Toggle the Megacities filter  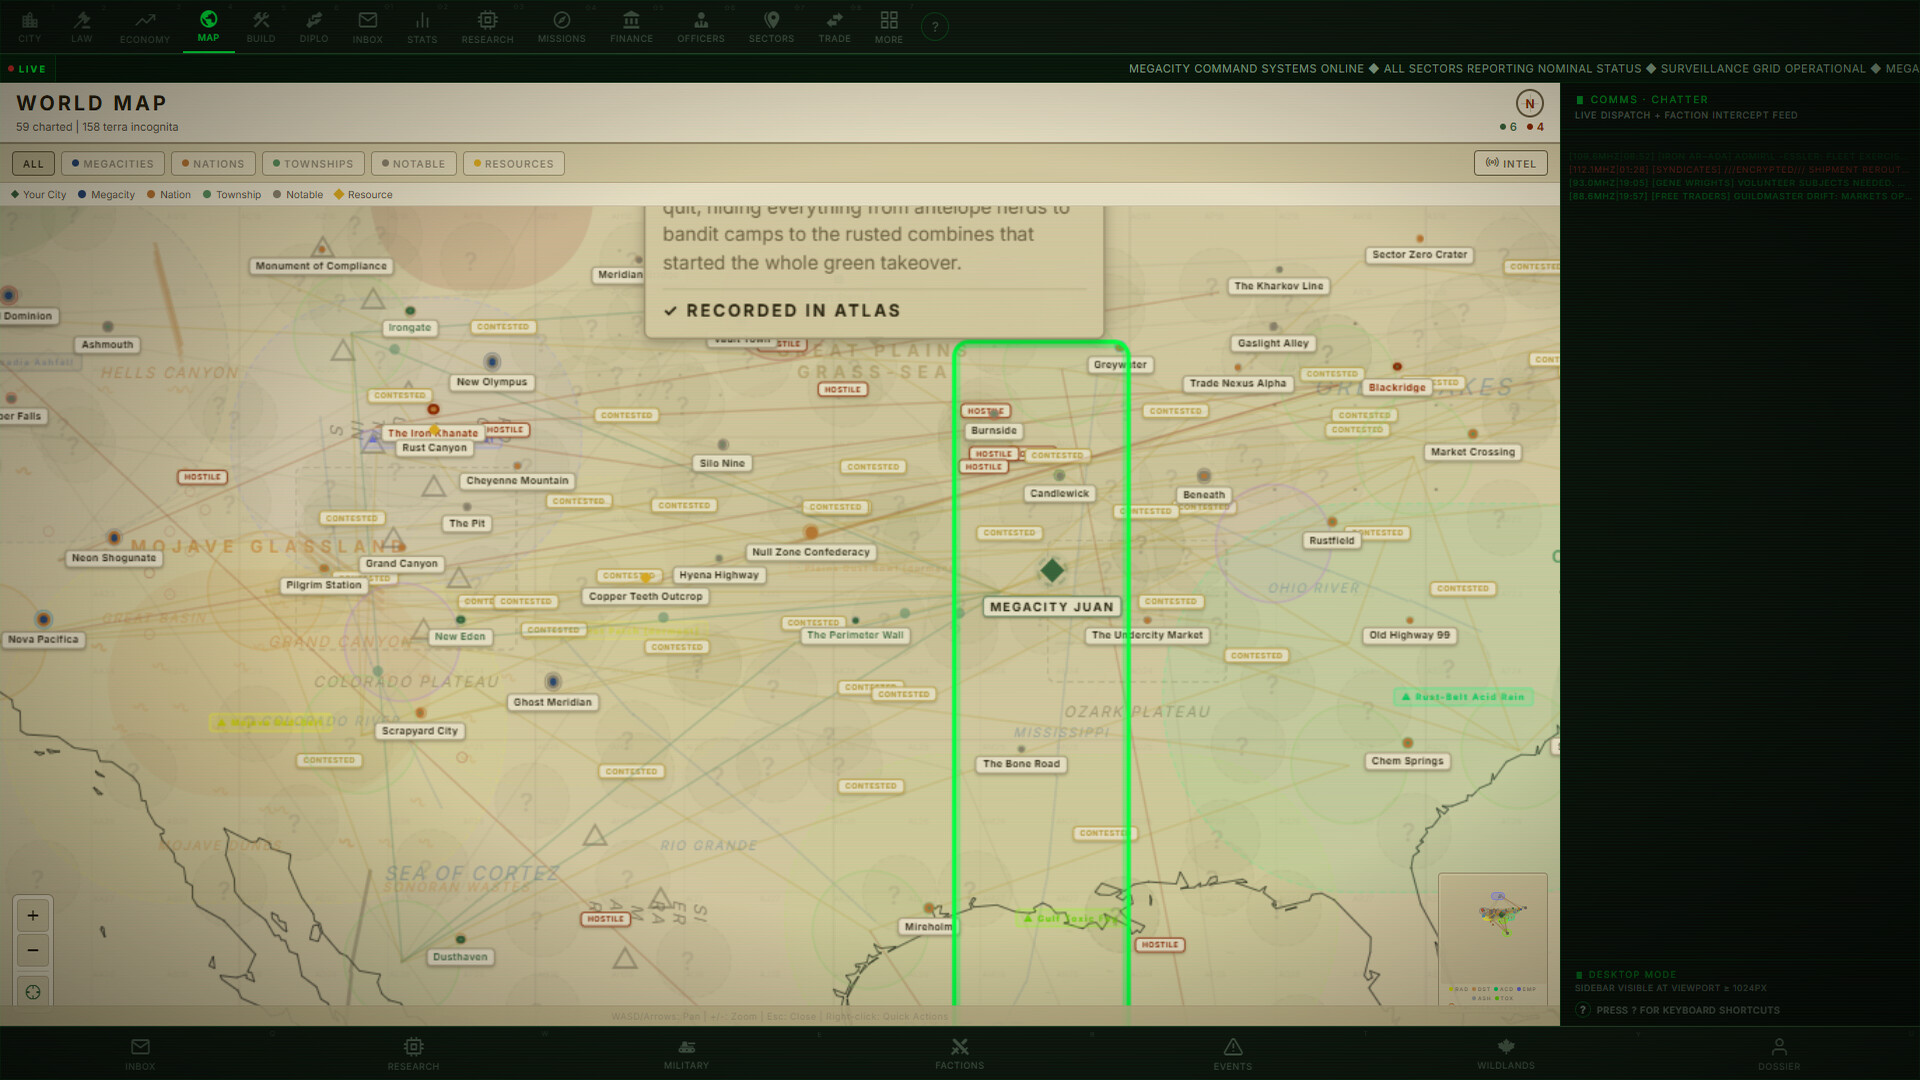pyautogui.click(x=112, y=164)
